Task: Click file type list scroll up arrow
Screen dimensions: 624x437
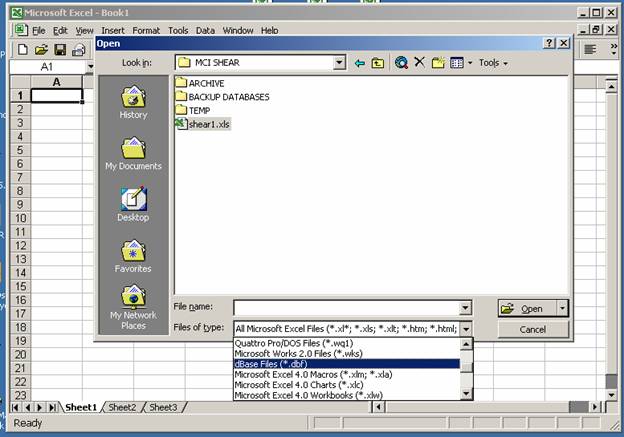Action: pyautogui.click(x=466, y=344)
